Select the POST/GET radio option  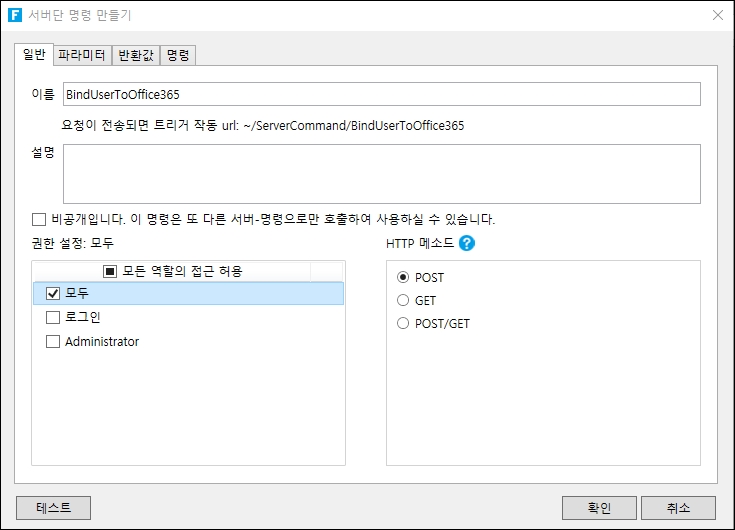point(403,324)
